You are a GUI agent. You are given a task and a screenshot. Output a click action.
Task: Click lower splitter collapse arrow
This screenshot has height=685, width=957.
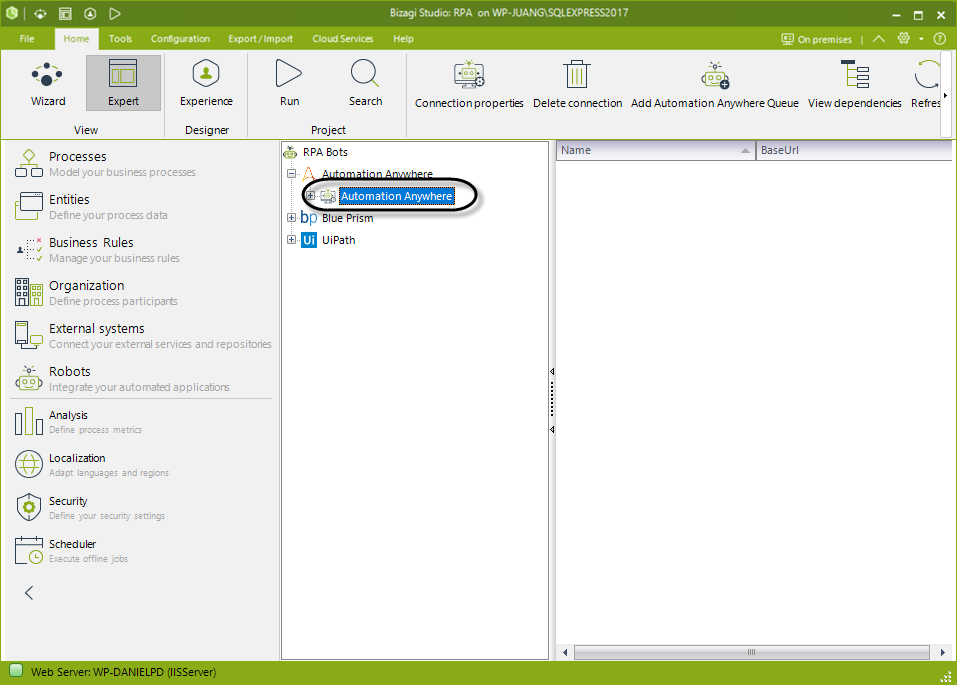tap(552, 429)
